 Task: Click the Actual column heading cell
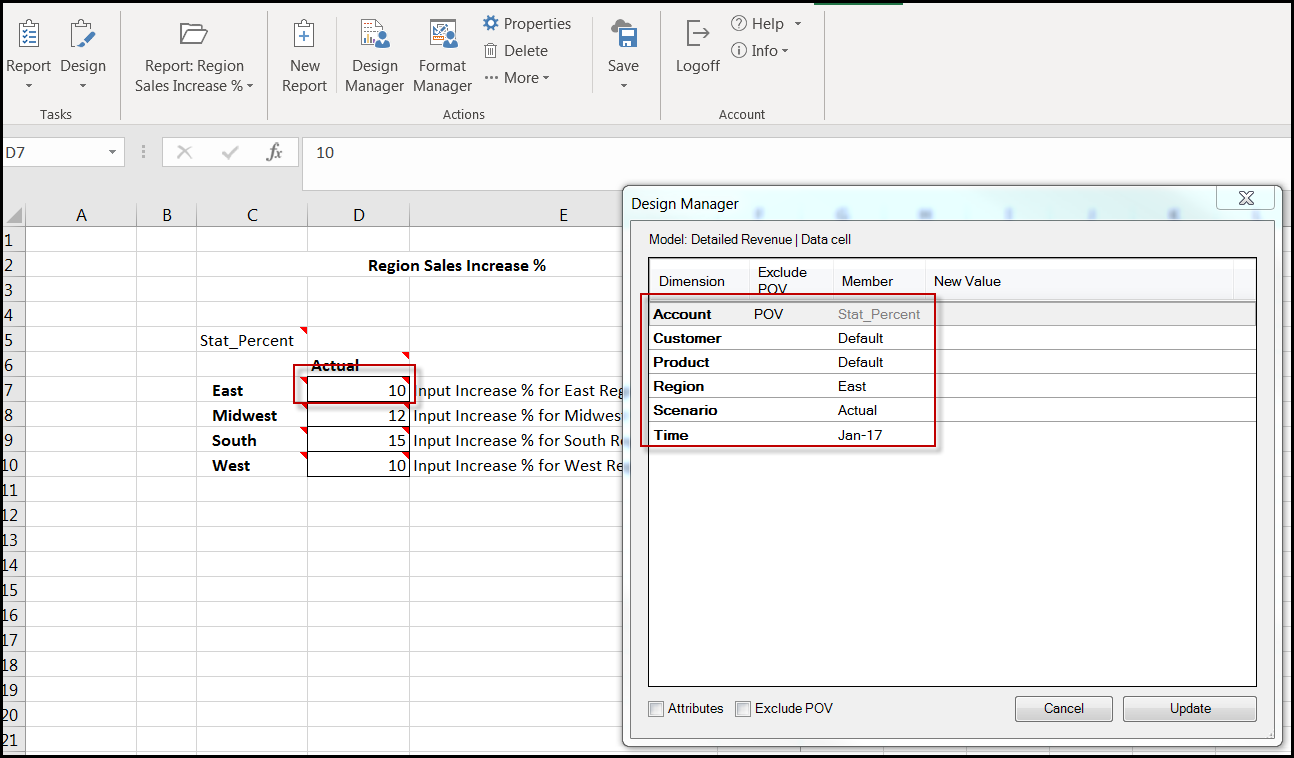coord(359,365)
